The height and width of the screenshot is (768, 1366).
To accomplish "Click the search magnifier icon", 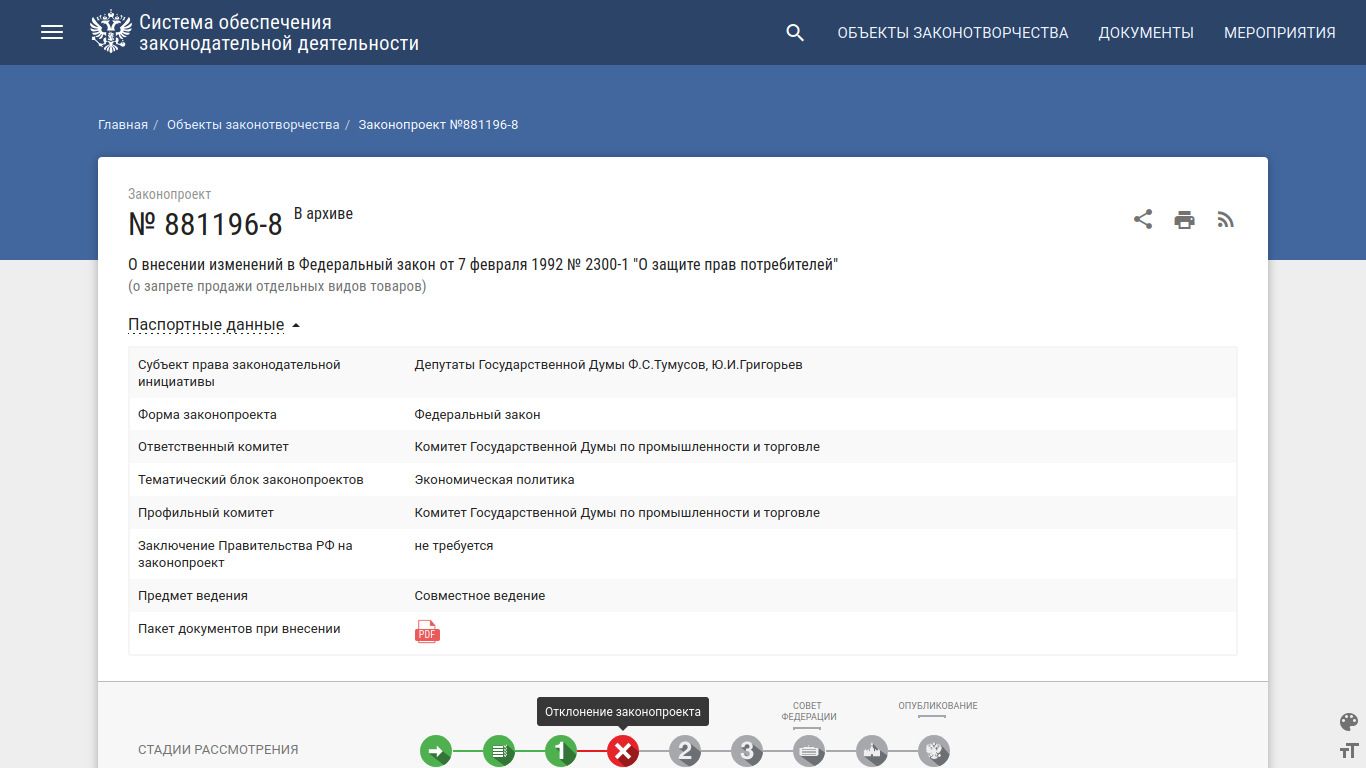I will click(795, 33).
